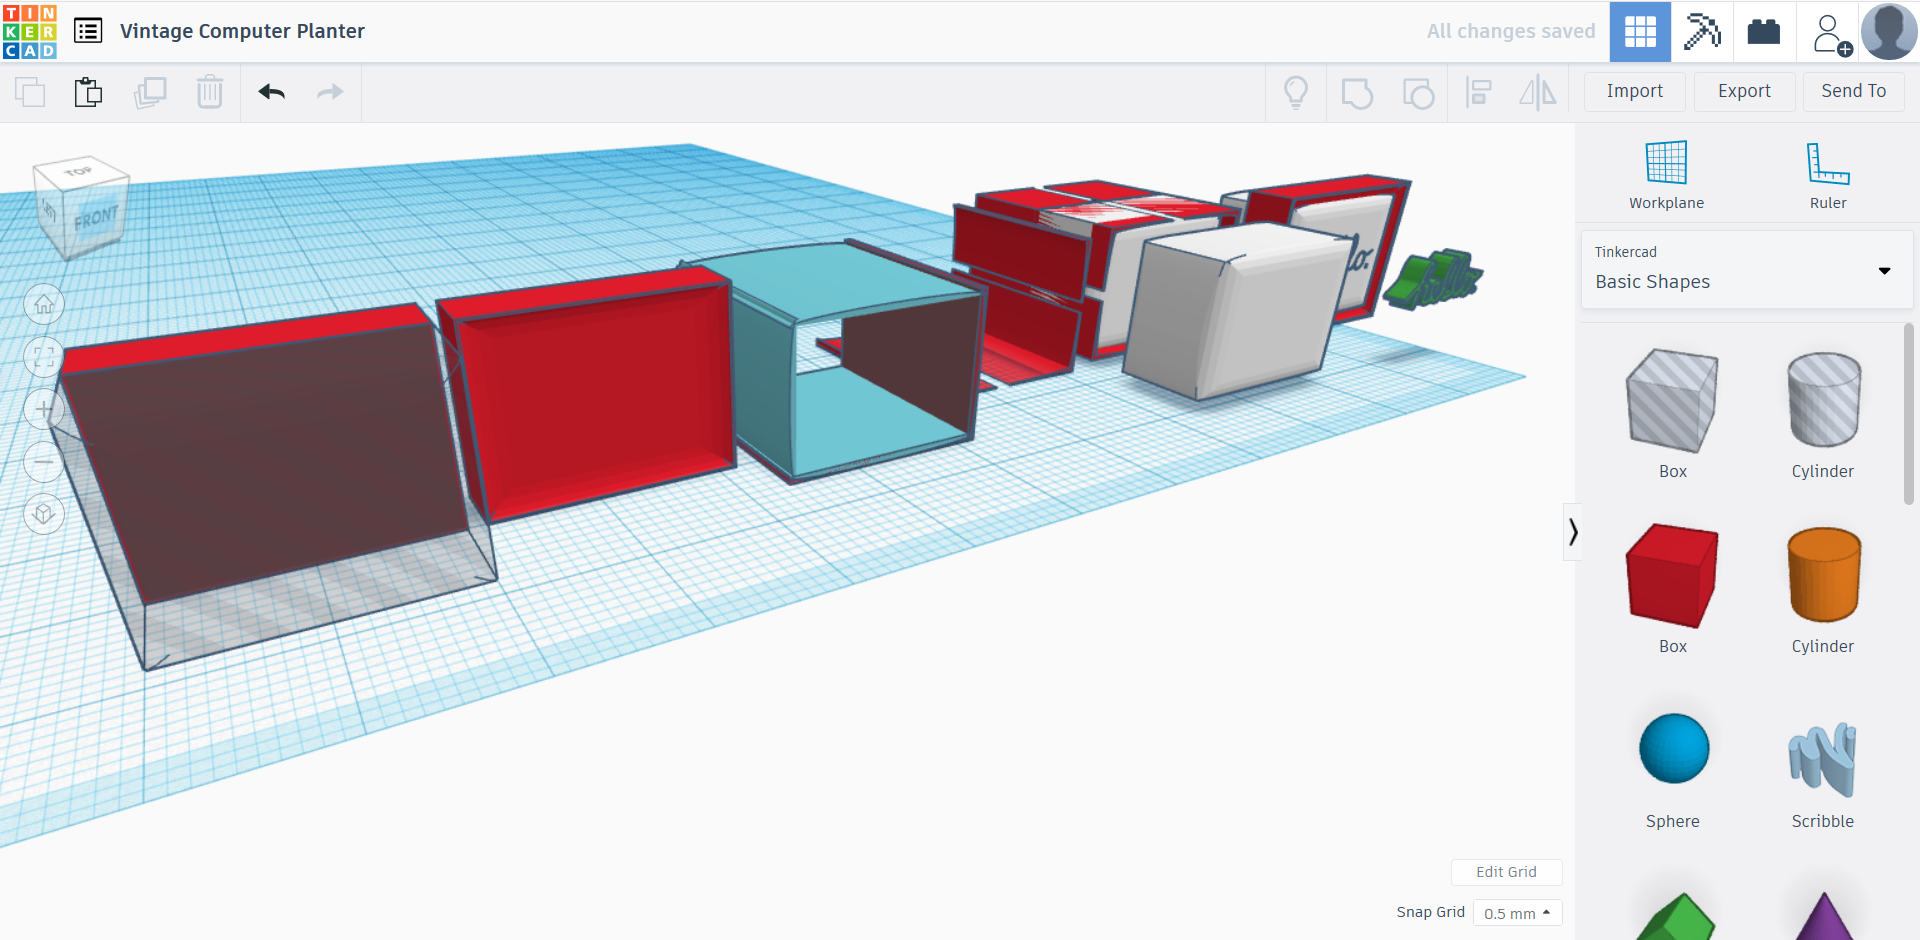The height and width of the screenshot is (940, 1920).
Task: Click the Import button
Action: point(1635,91)
